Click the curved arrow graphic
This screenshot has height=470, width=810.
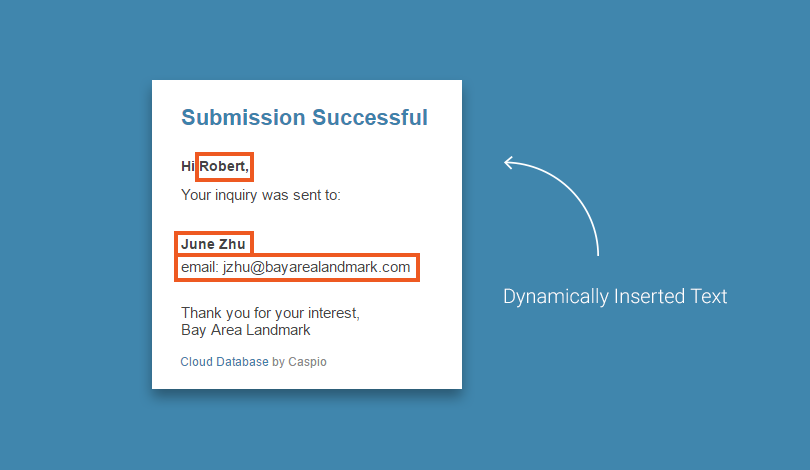point(551,206)
